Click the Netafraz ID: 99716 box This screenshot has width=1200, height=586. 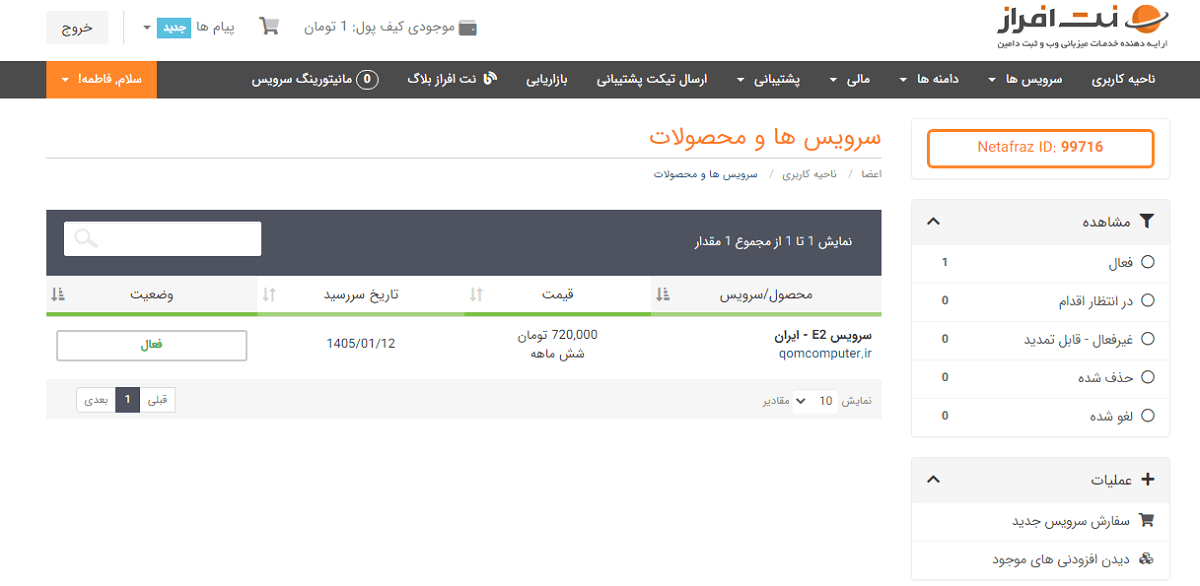pos(1040,148)
